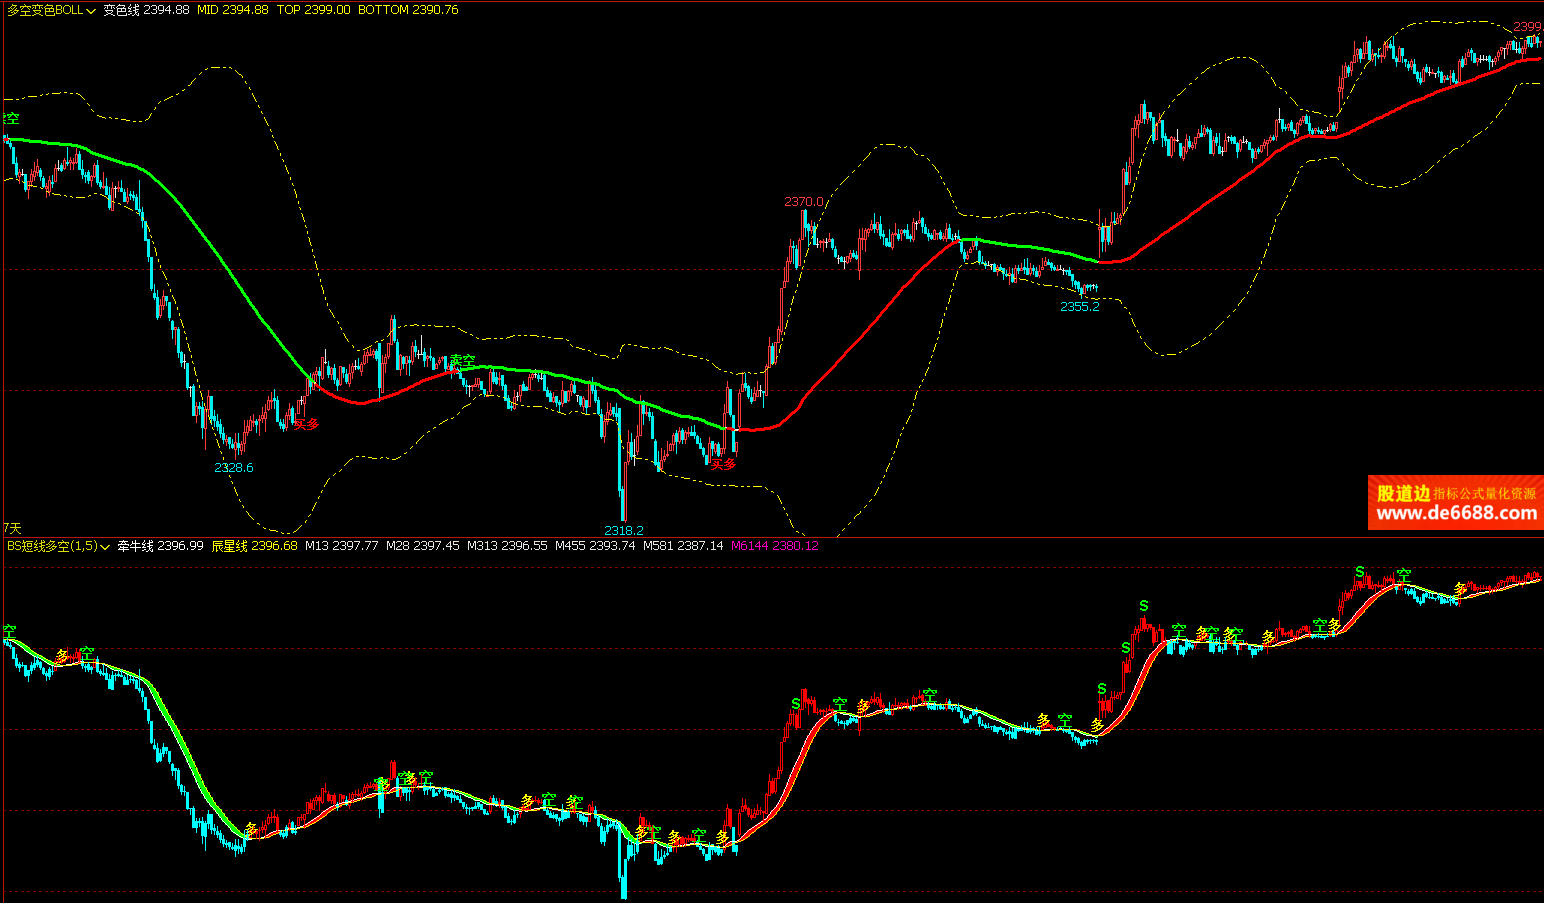Select the 2370.0 high price label
This screenshot has width=1544, height=903.
[803, 202]
